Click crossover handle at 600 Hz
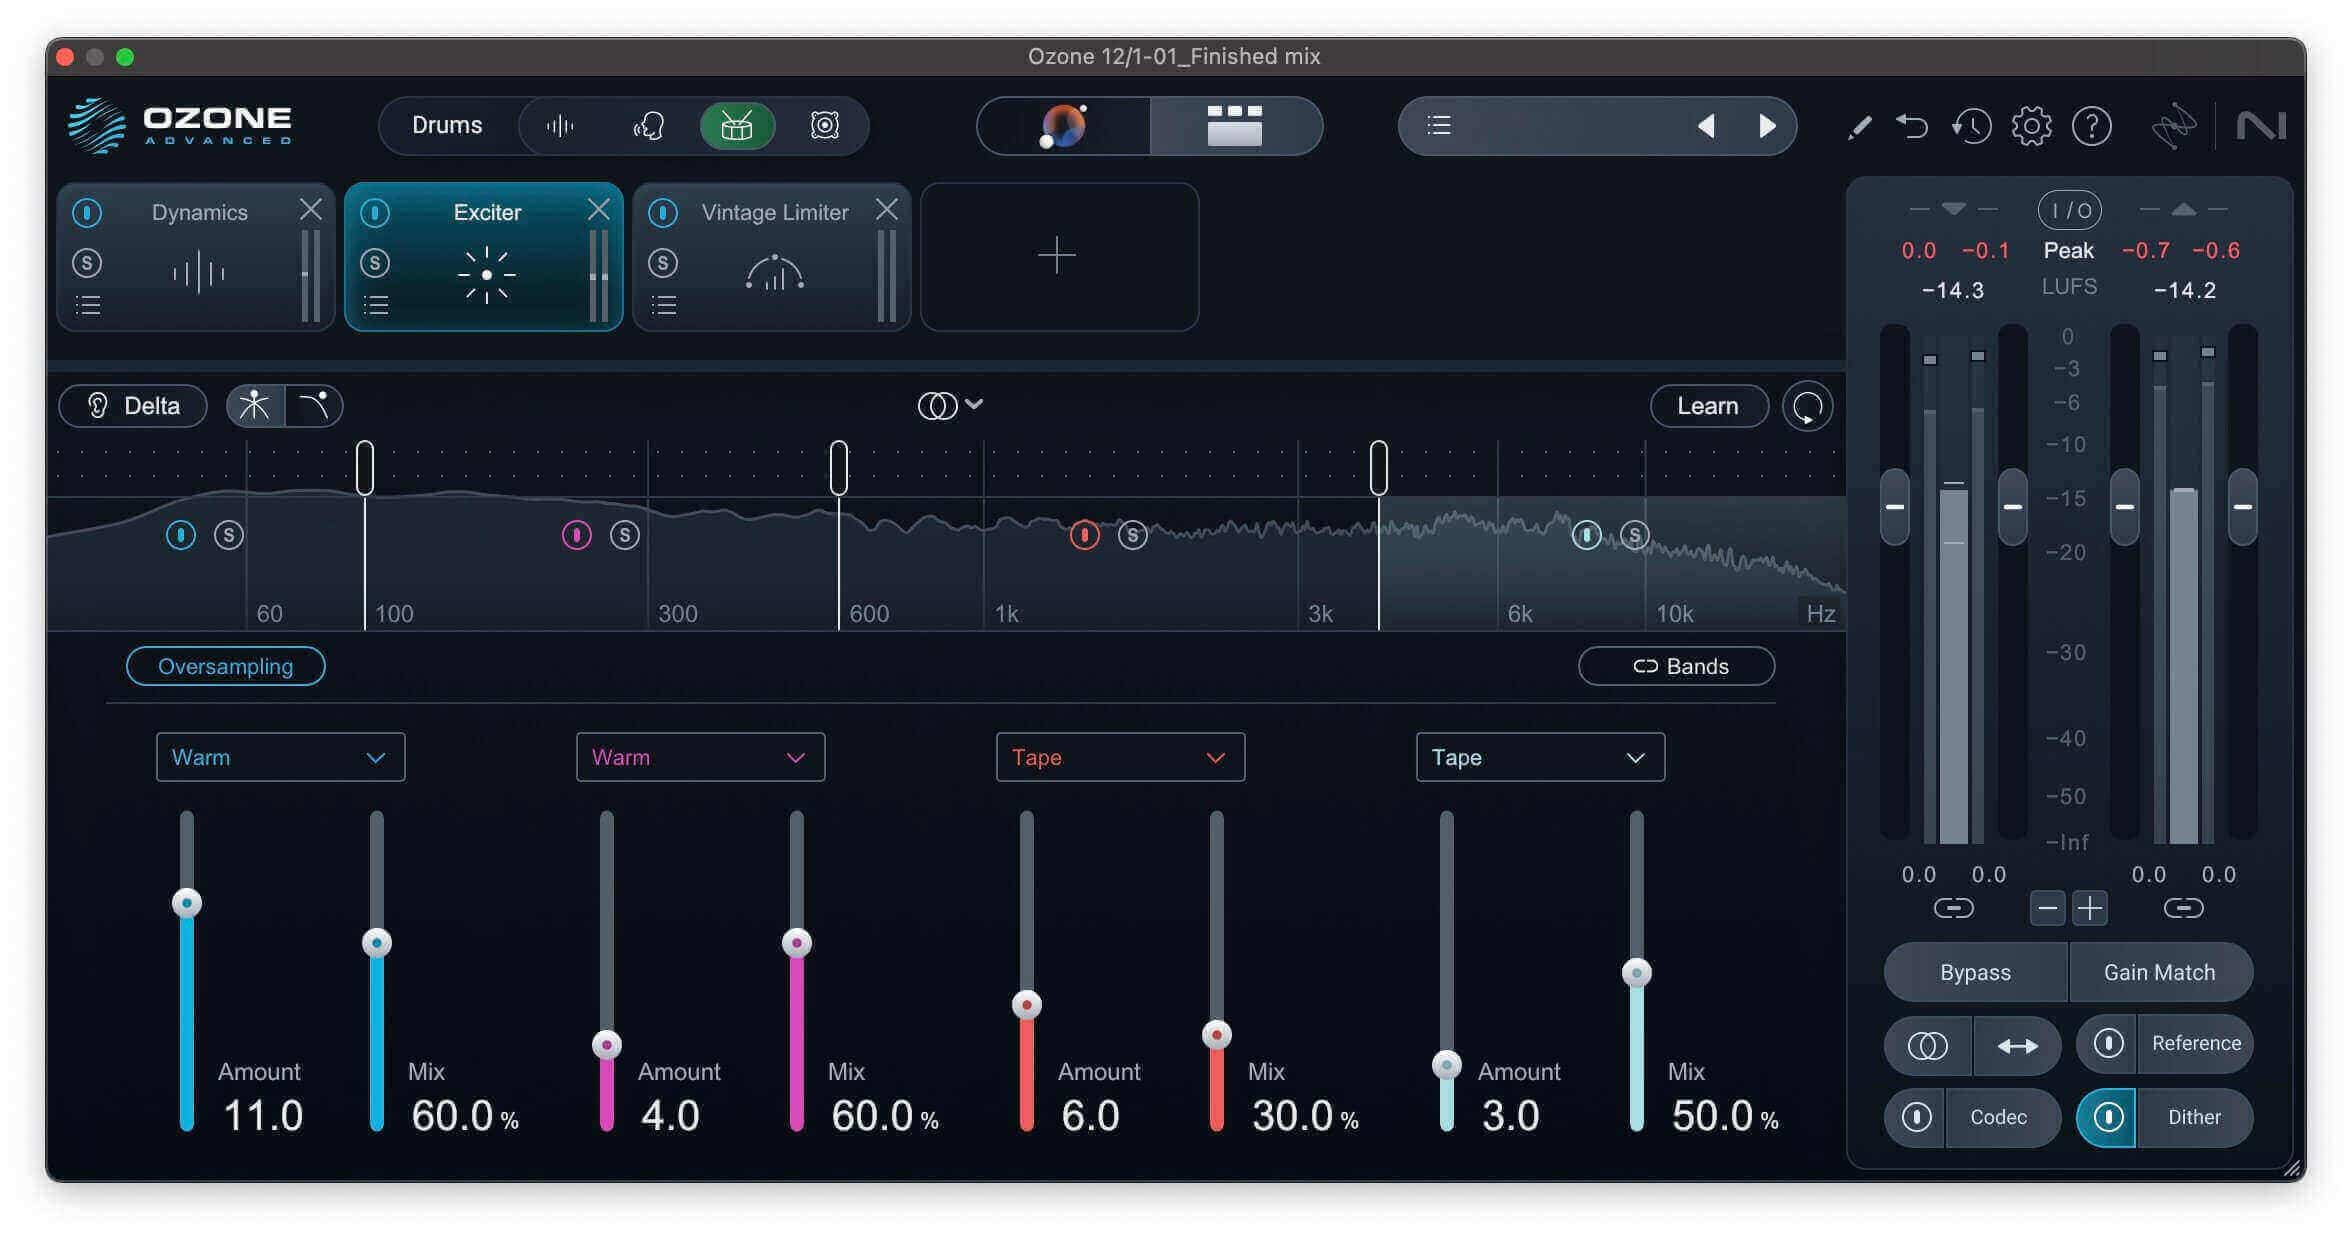Screen dimensions: 2352x1236 (839, 467)
